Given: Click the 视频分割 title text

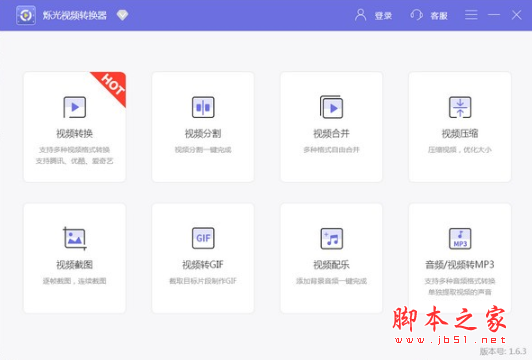Looking at the screenshot, I should coord(203,133).
